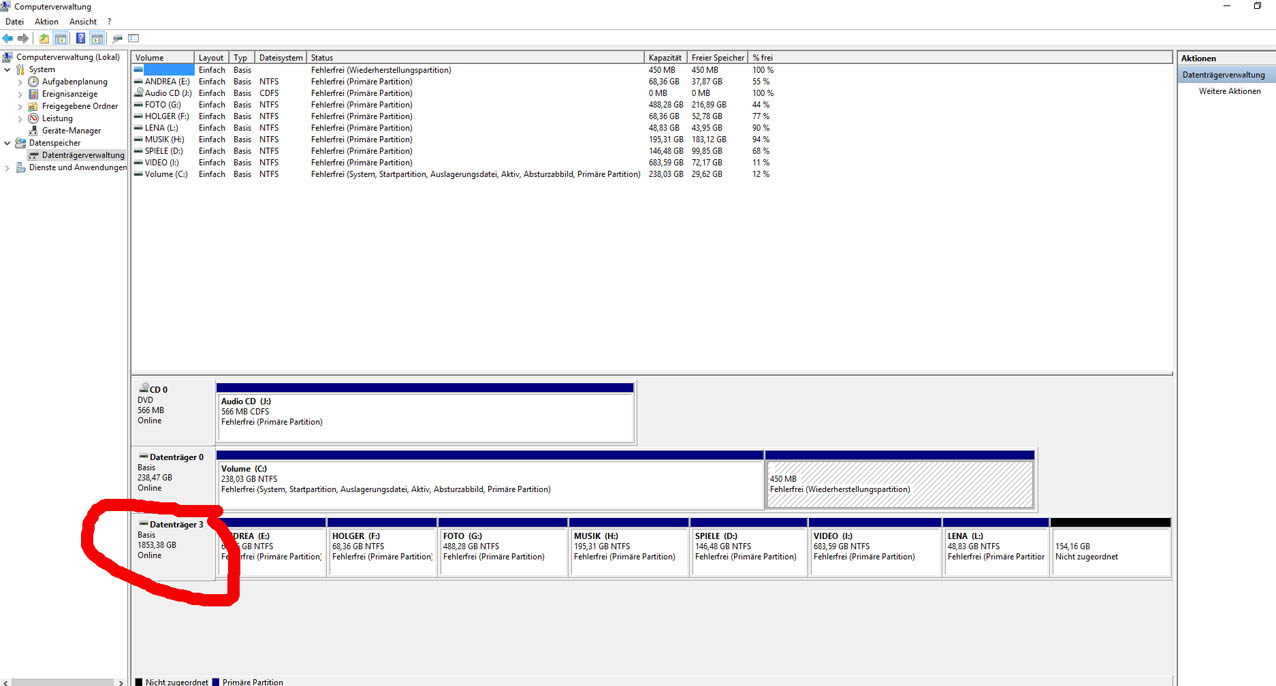1276x686 pixels.
Task: Toggle the show/hide console tree icon
Action: [61, 38]
